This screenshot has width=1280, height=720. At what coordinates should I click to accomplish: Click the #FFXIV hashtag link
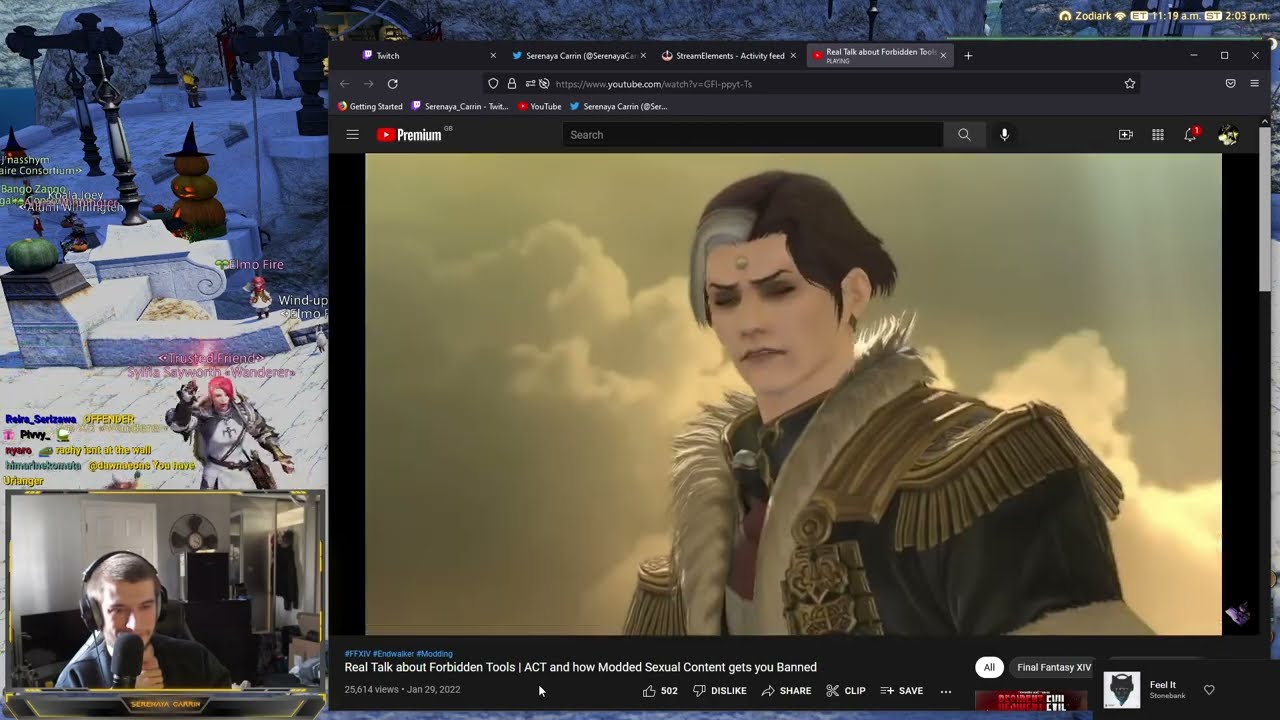tap(357, 654)
